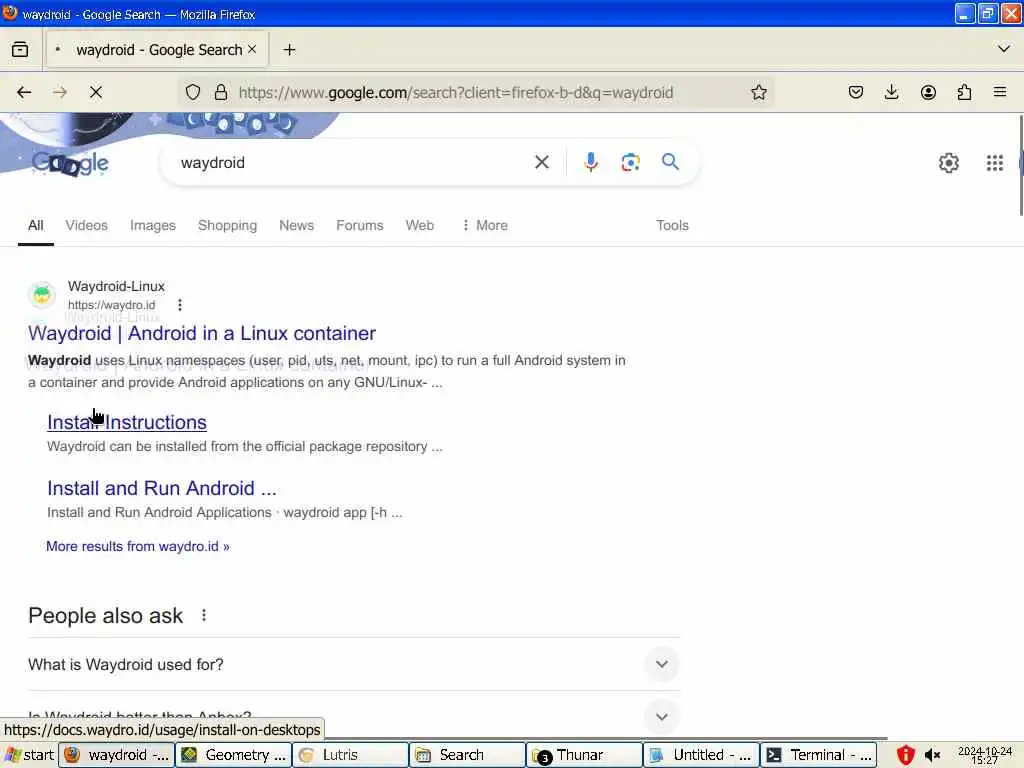Open More results from waydro.id

coord(138,547)
